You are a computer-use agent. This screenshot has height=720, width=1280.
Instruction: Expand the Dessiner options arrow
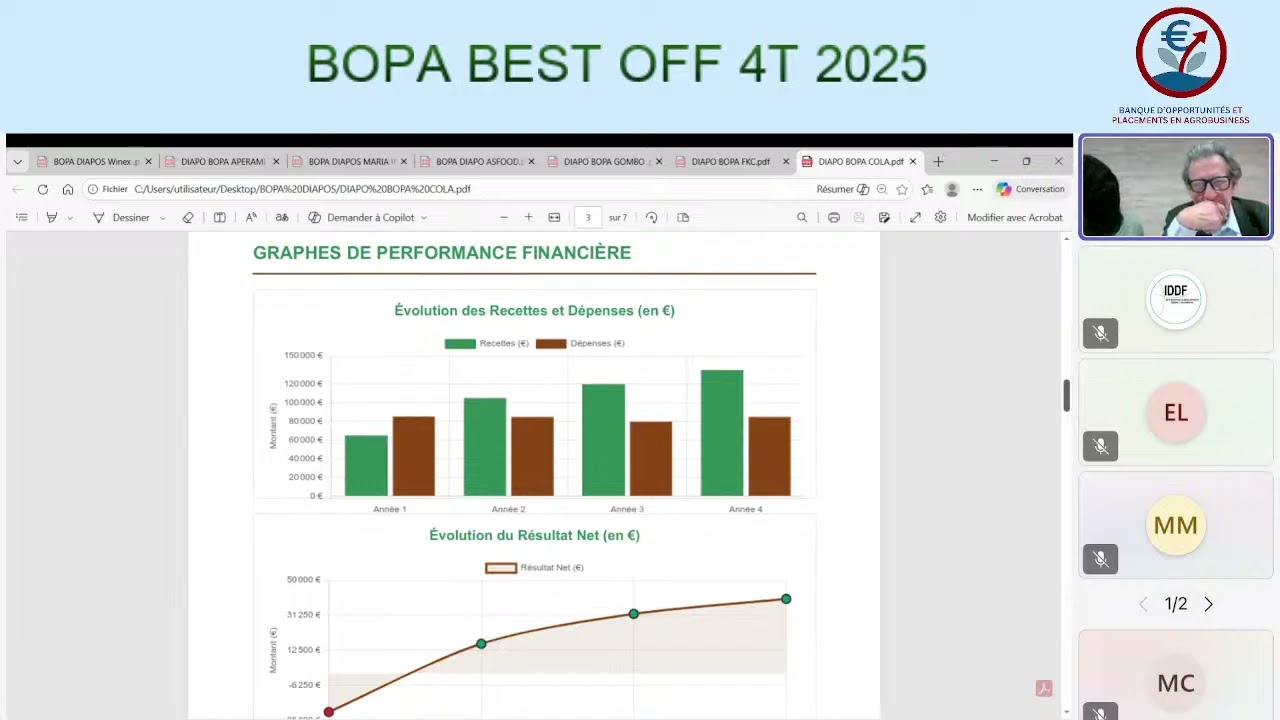(163, 218)
